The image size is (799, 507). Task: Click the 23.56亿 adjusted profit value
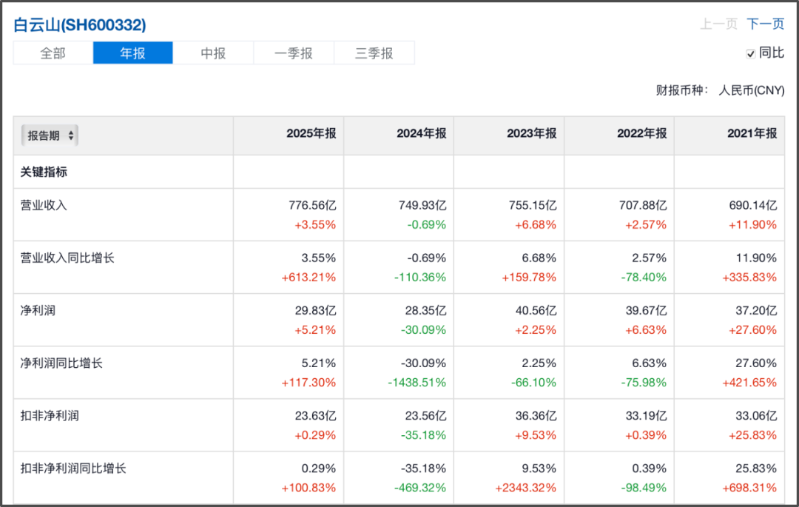click(425, 416)
